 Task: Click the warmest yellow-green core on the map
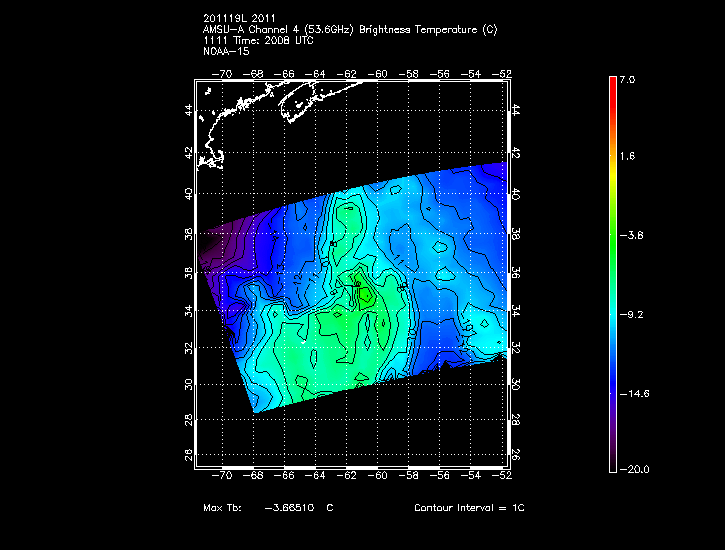tap(366, 295)
